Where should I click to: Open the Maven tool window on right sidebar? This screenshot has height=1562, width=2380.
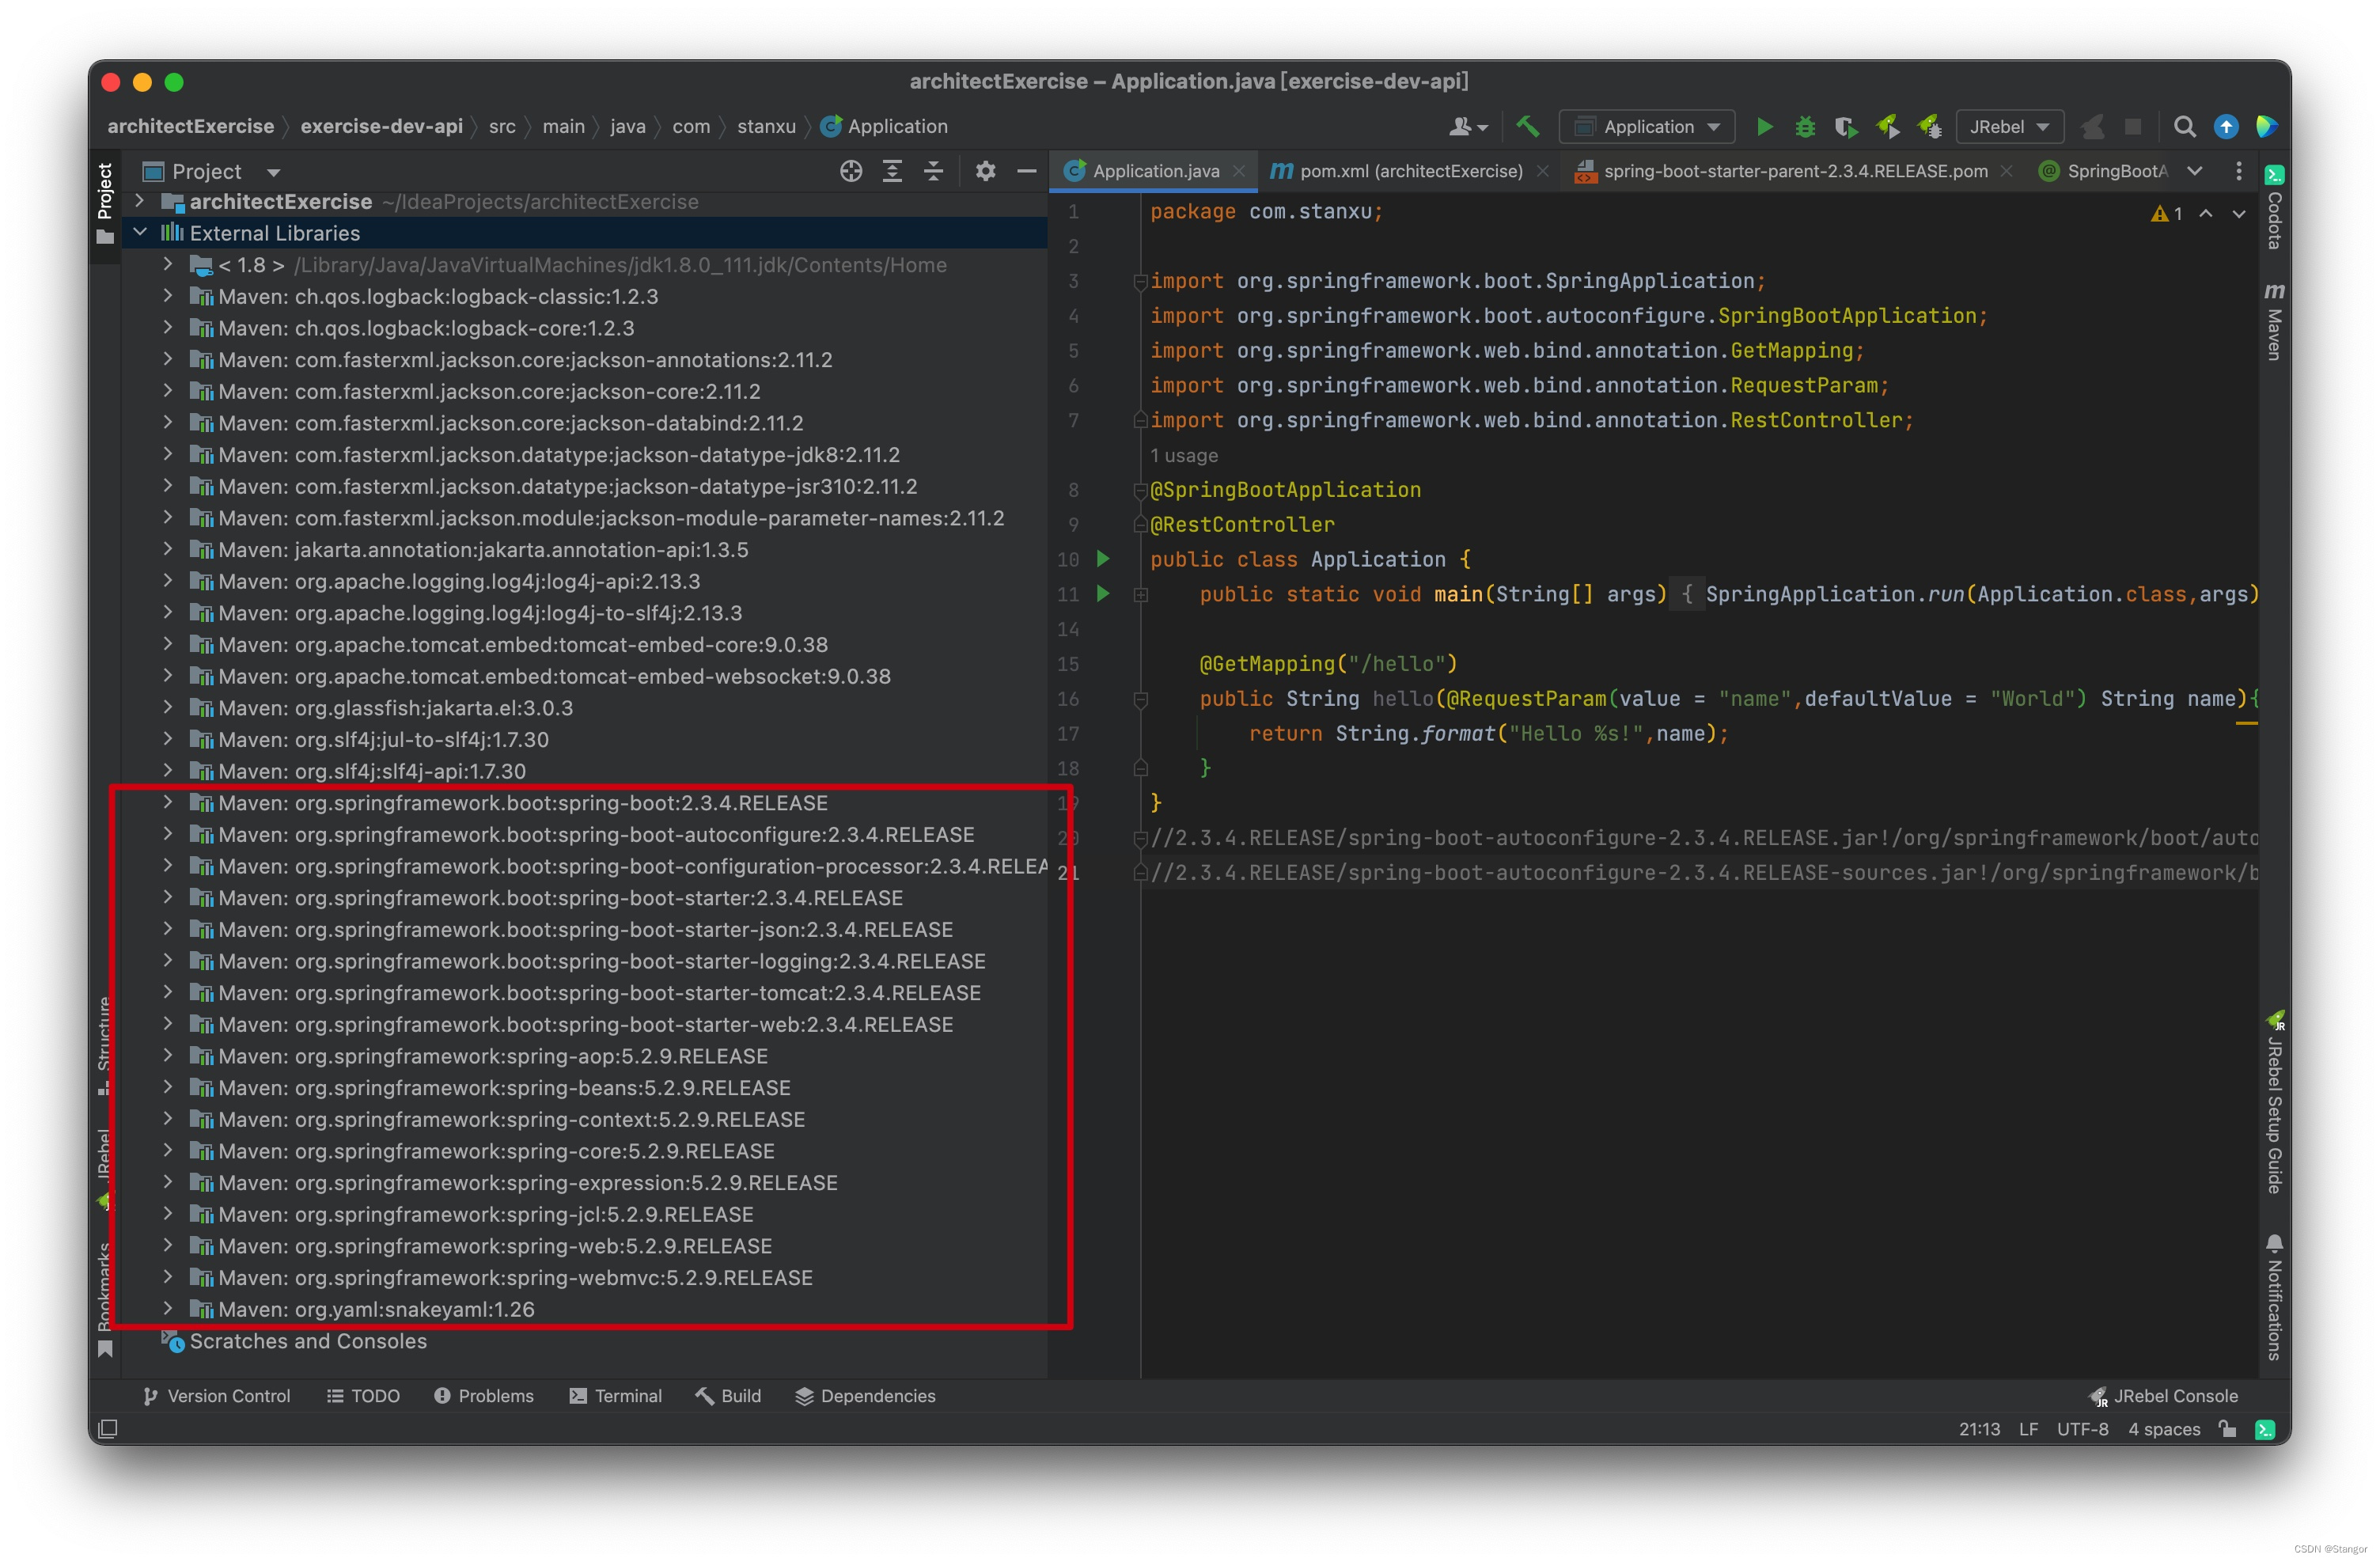2274,321
